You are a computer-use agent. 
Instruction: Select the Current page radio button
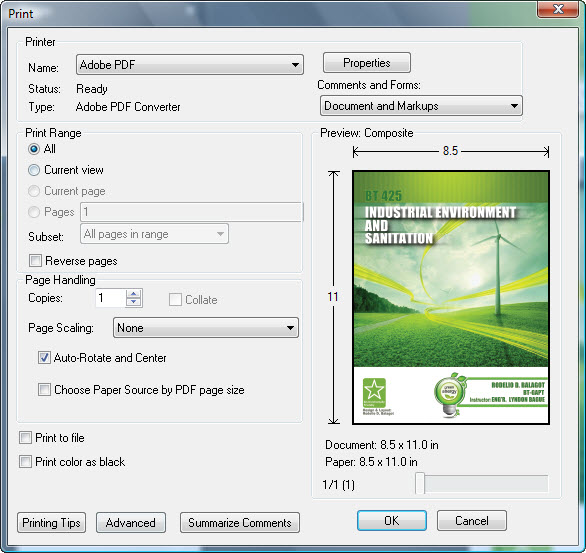pos(34,191)
